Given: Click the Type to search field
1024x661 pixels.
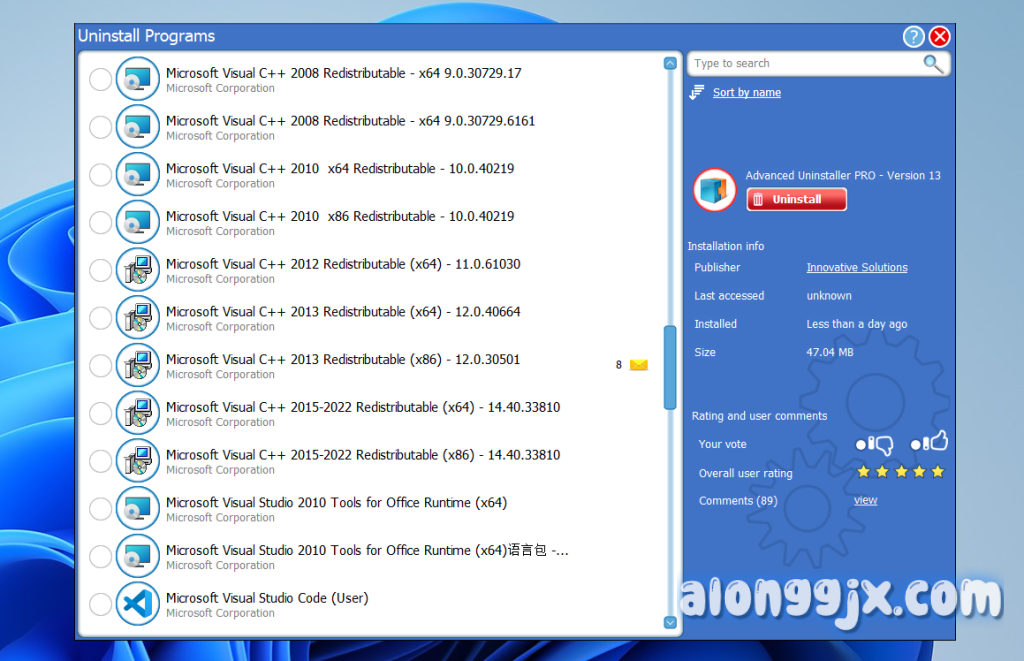Looking at the screenshot, I should [805, 64].
